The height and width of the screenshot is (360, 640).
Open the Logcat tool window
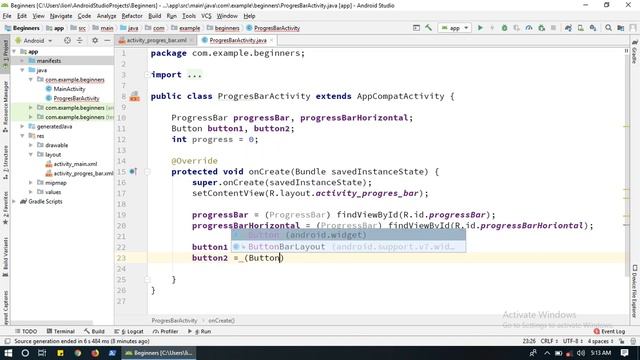[129, 331]
